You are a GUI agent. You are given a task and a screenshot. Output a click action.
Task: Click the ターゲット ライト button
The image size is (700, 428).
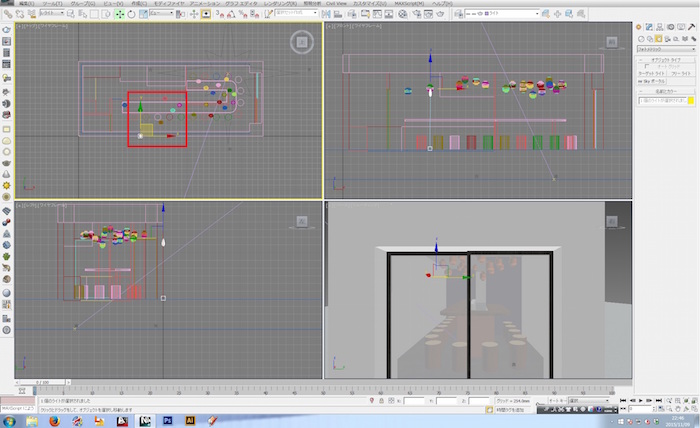tap(651, 73)
